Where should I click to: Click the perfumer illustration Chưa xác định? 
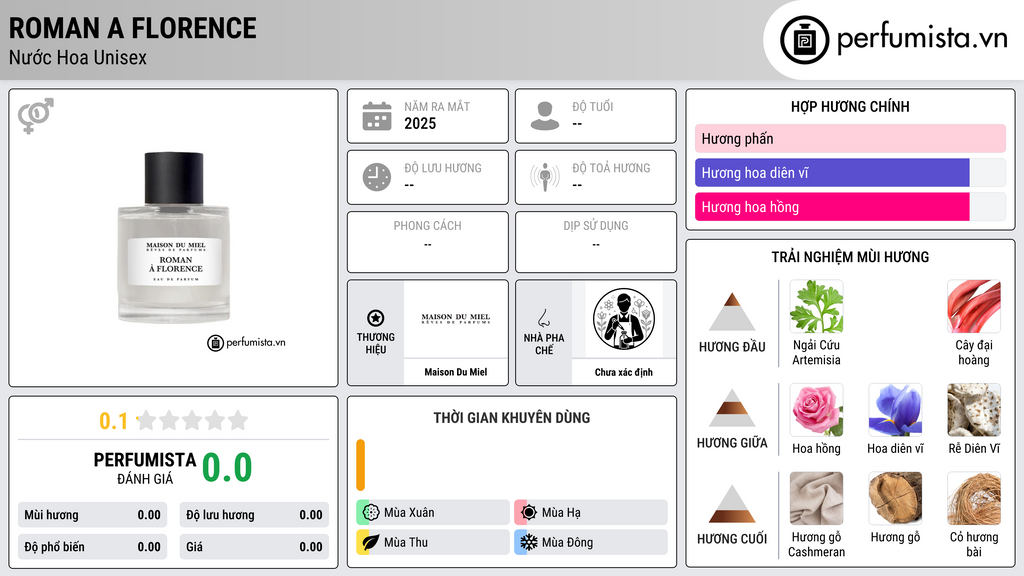[624, 319]
